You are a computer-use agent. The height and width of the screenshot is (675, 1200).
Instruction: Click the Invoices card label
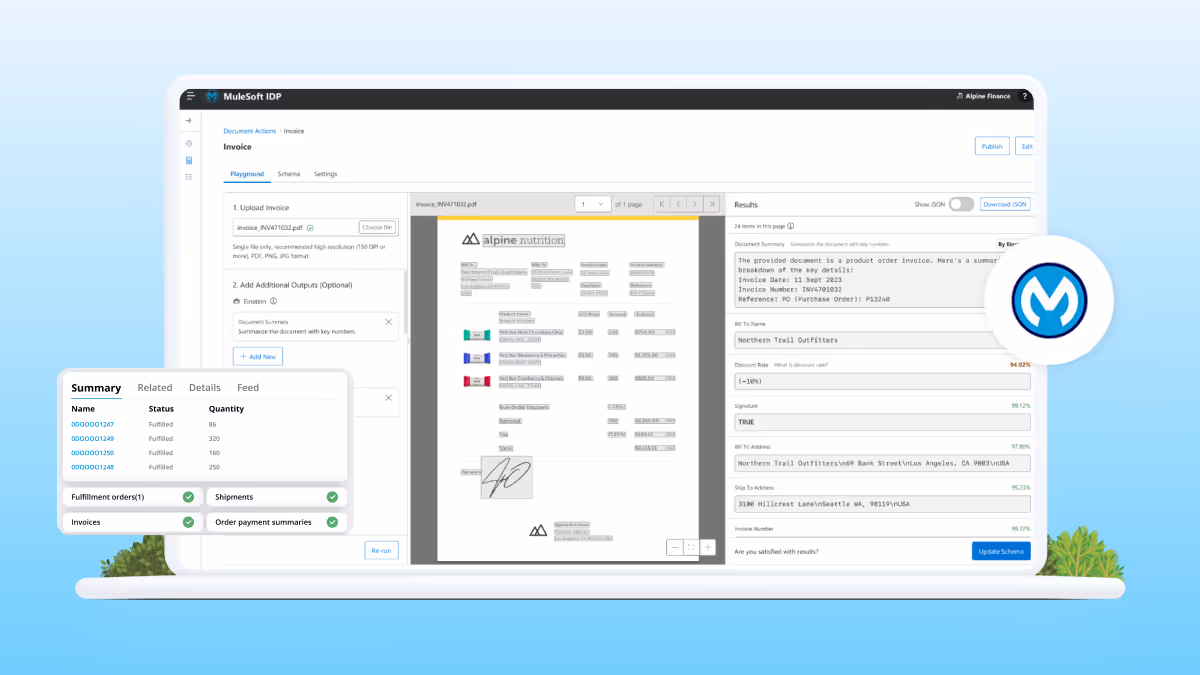pos(85,522)
